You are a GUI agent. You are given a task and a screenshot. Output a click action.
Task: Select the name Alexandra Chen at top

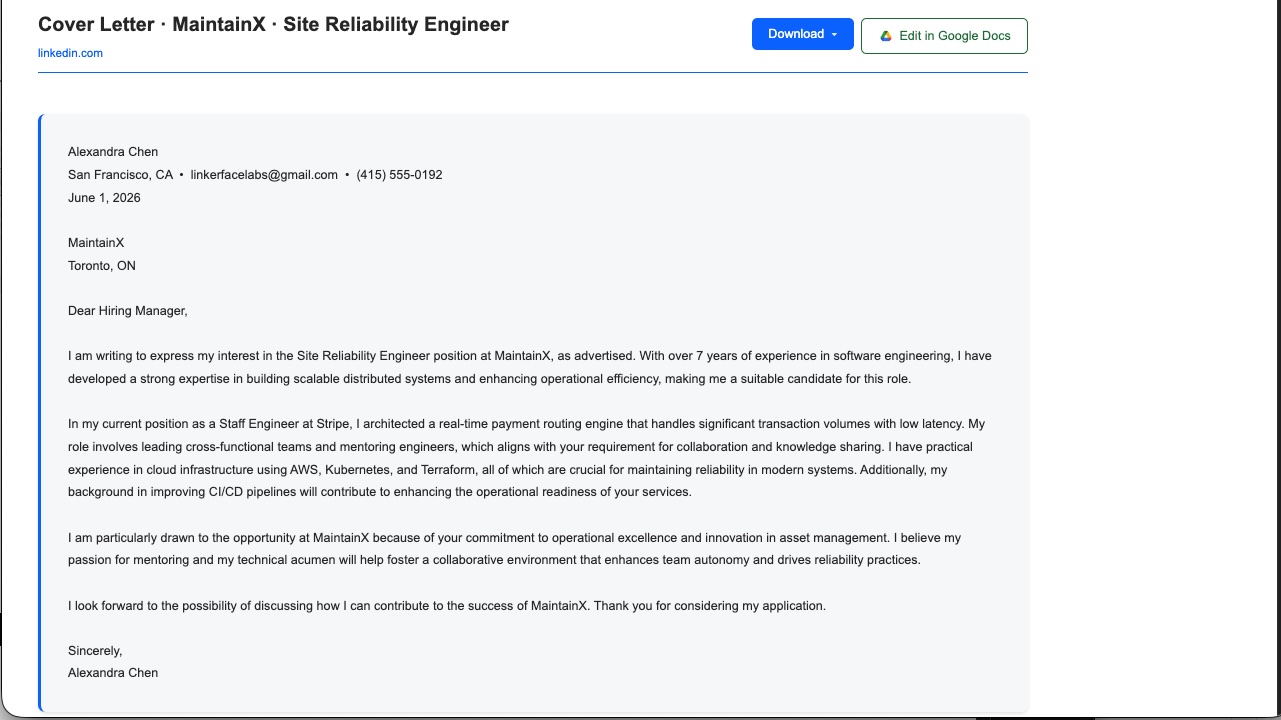113,152
